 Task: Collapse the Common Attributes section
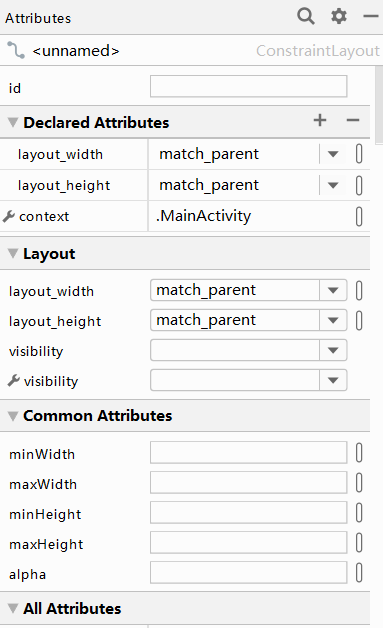(x=13, y=416)
